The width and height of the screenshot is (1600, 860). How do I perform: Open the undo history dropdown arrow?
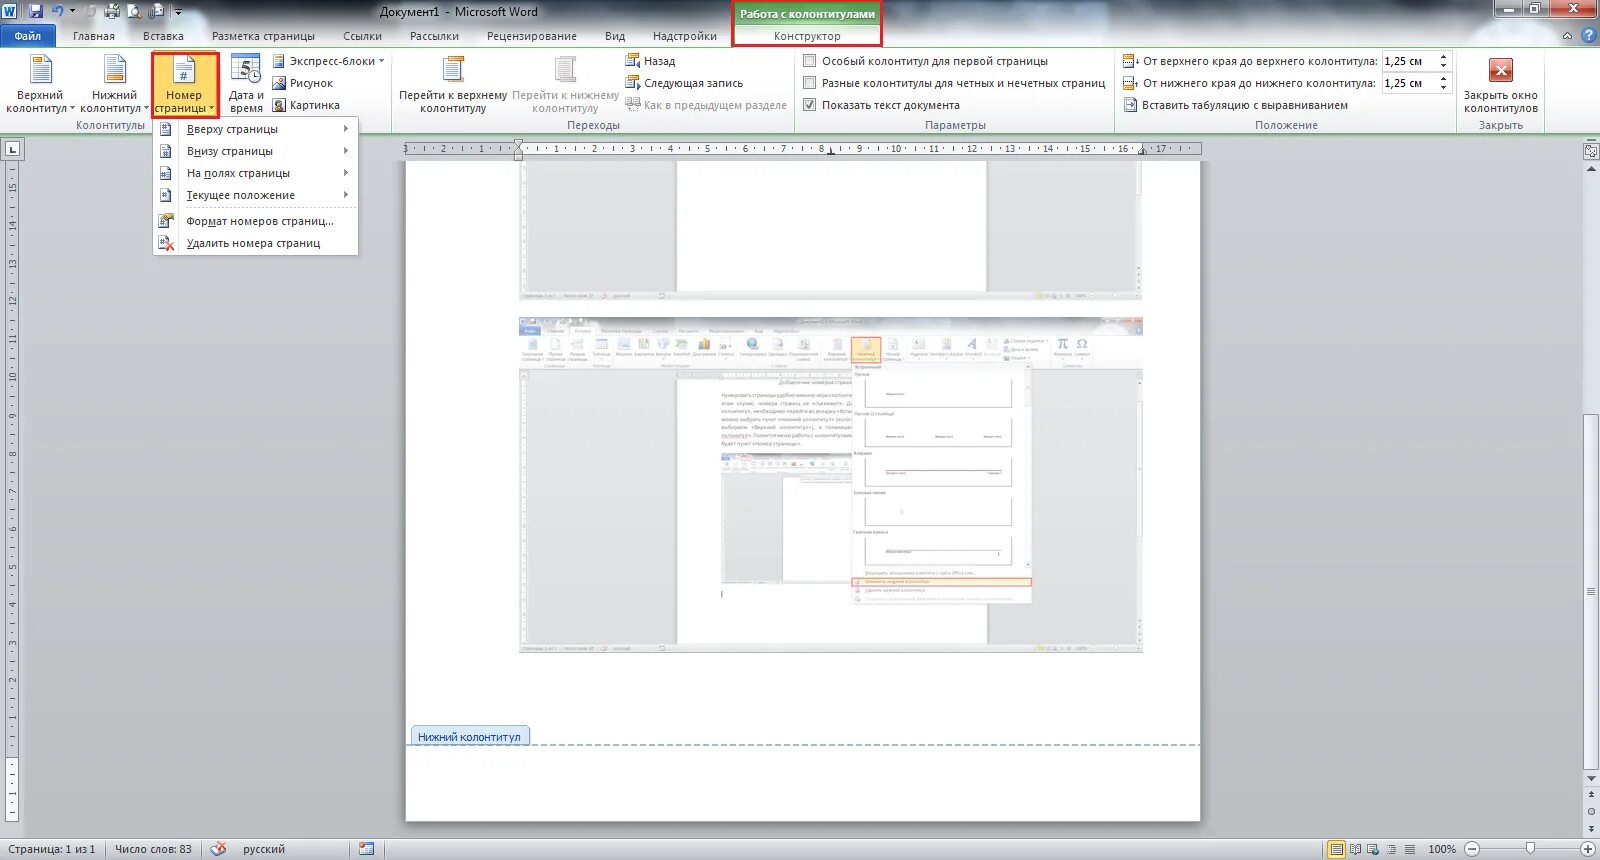(x=72, y=12)
